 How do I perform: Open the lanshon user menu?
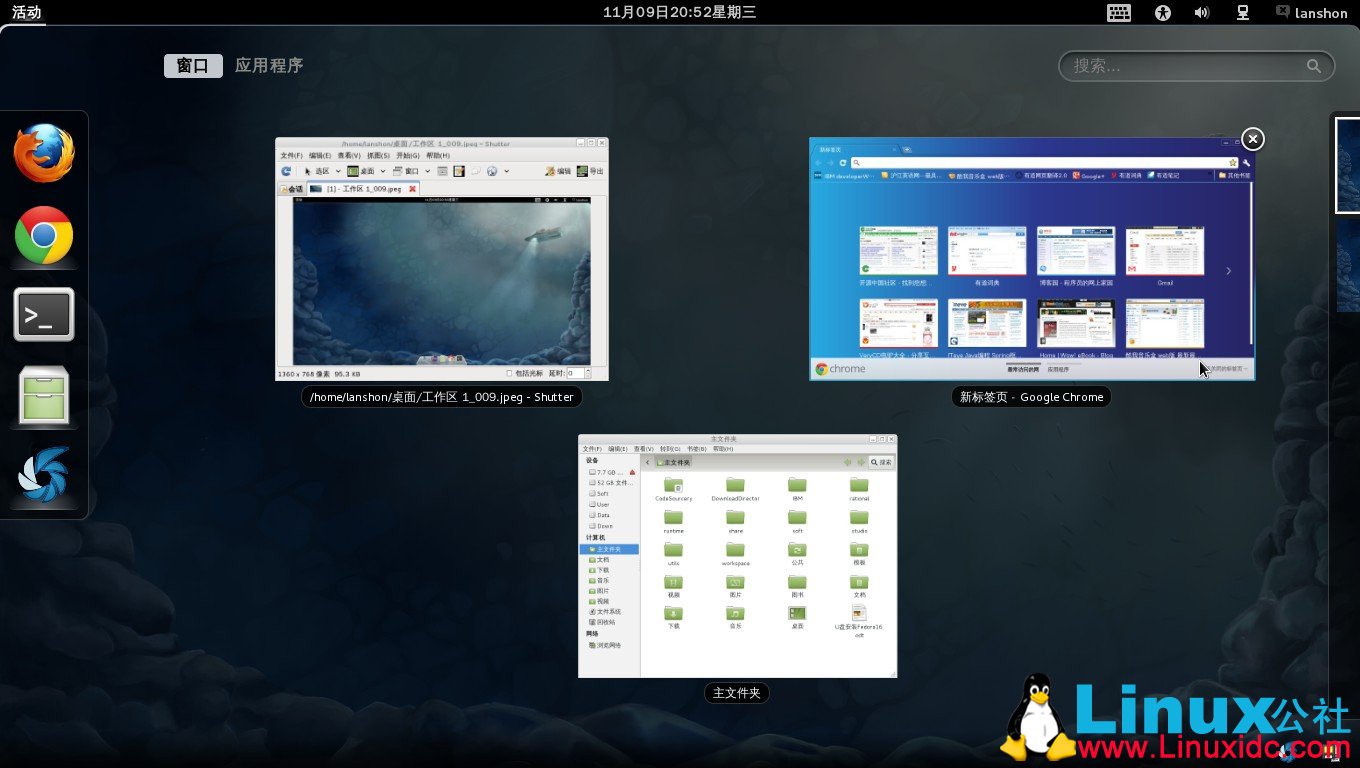[x=1311, y=13]
